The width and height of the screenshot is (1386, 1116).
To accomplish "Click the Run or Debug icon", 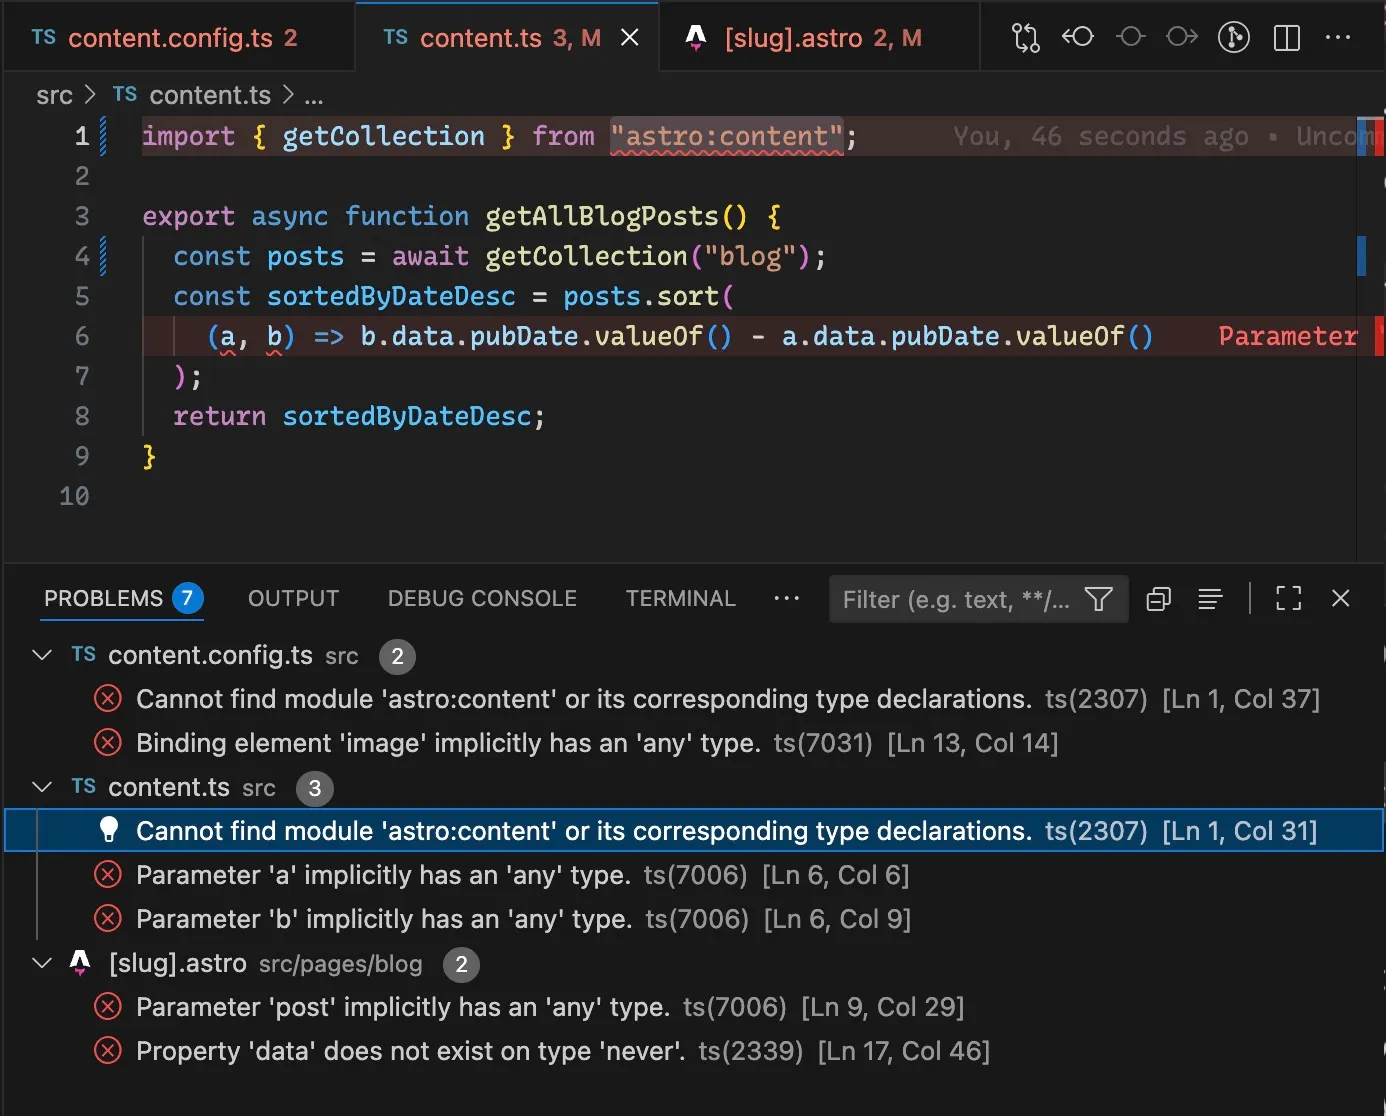I will (x=1234, y=37).
